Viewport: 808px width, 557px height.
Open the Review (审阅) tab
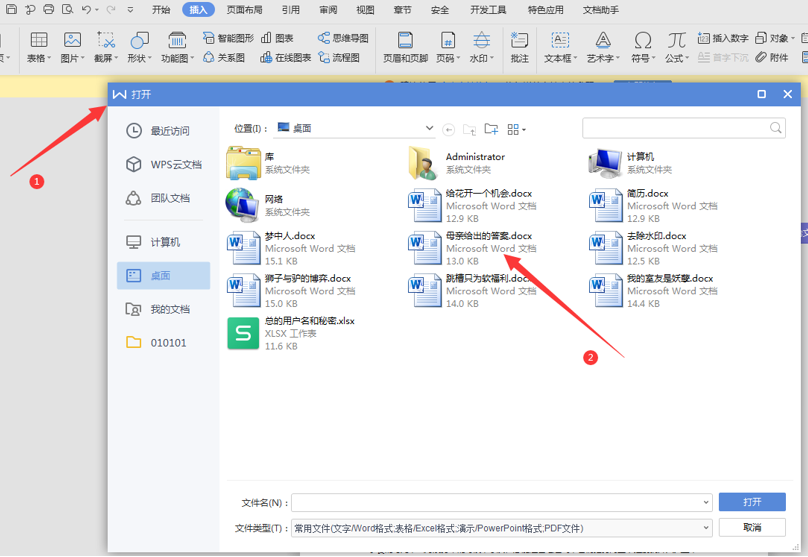point(328,10)
